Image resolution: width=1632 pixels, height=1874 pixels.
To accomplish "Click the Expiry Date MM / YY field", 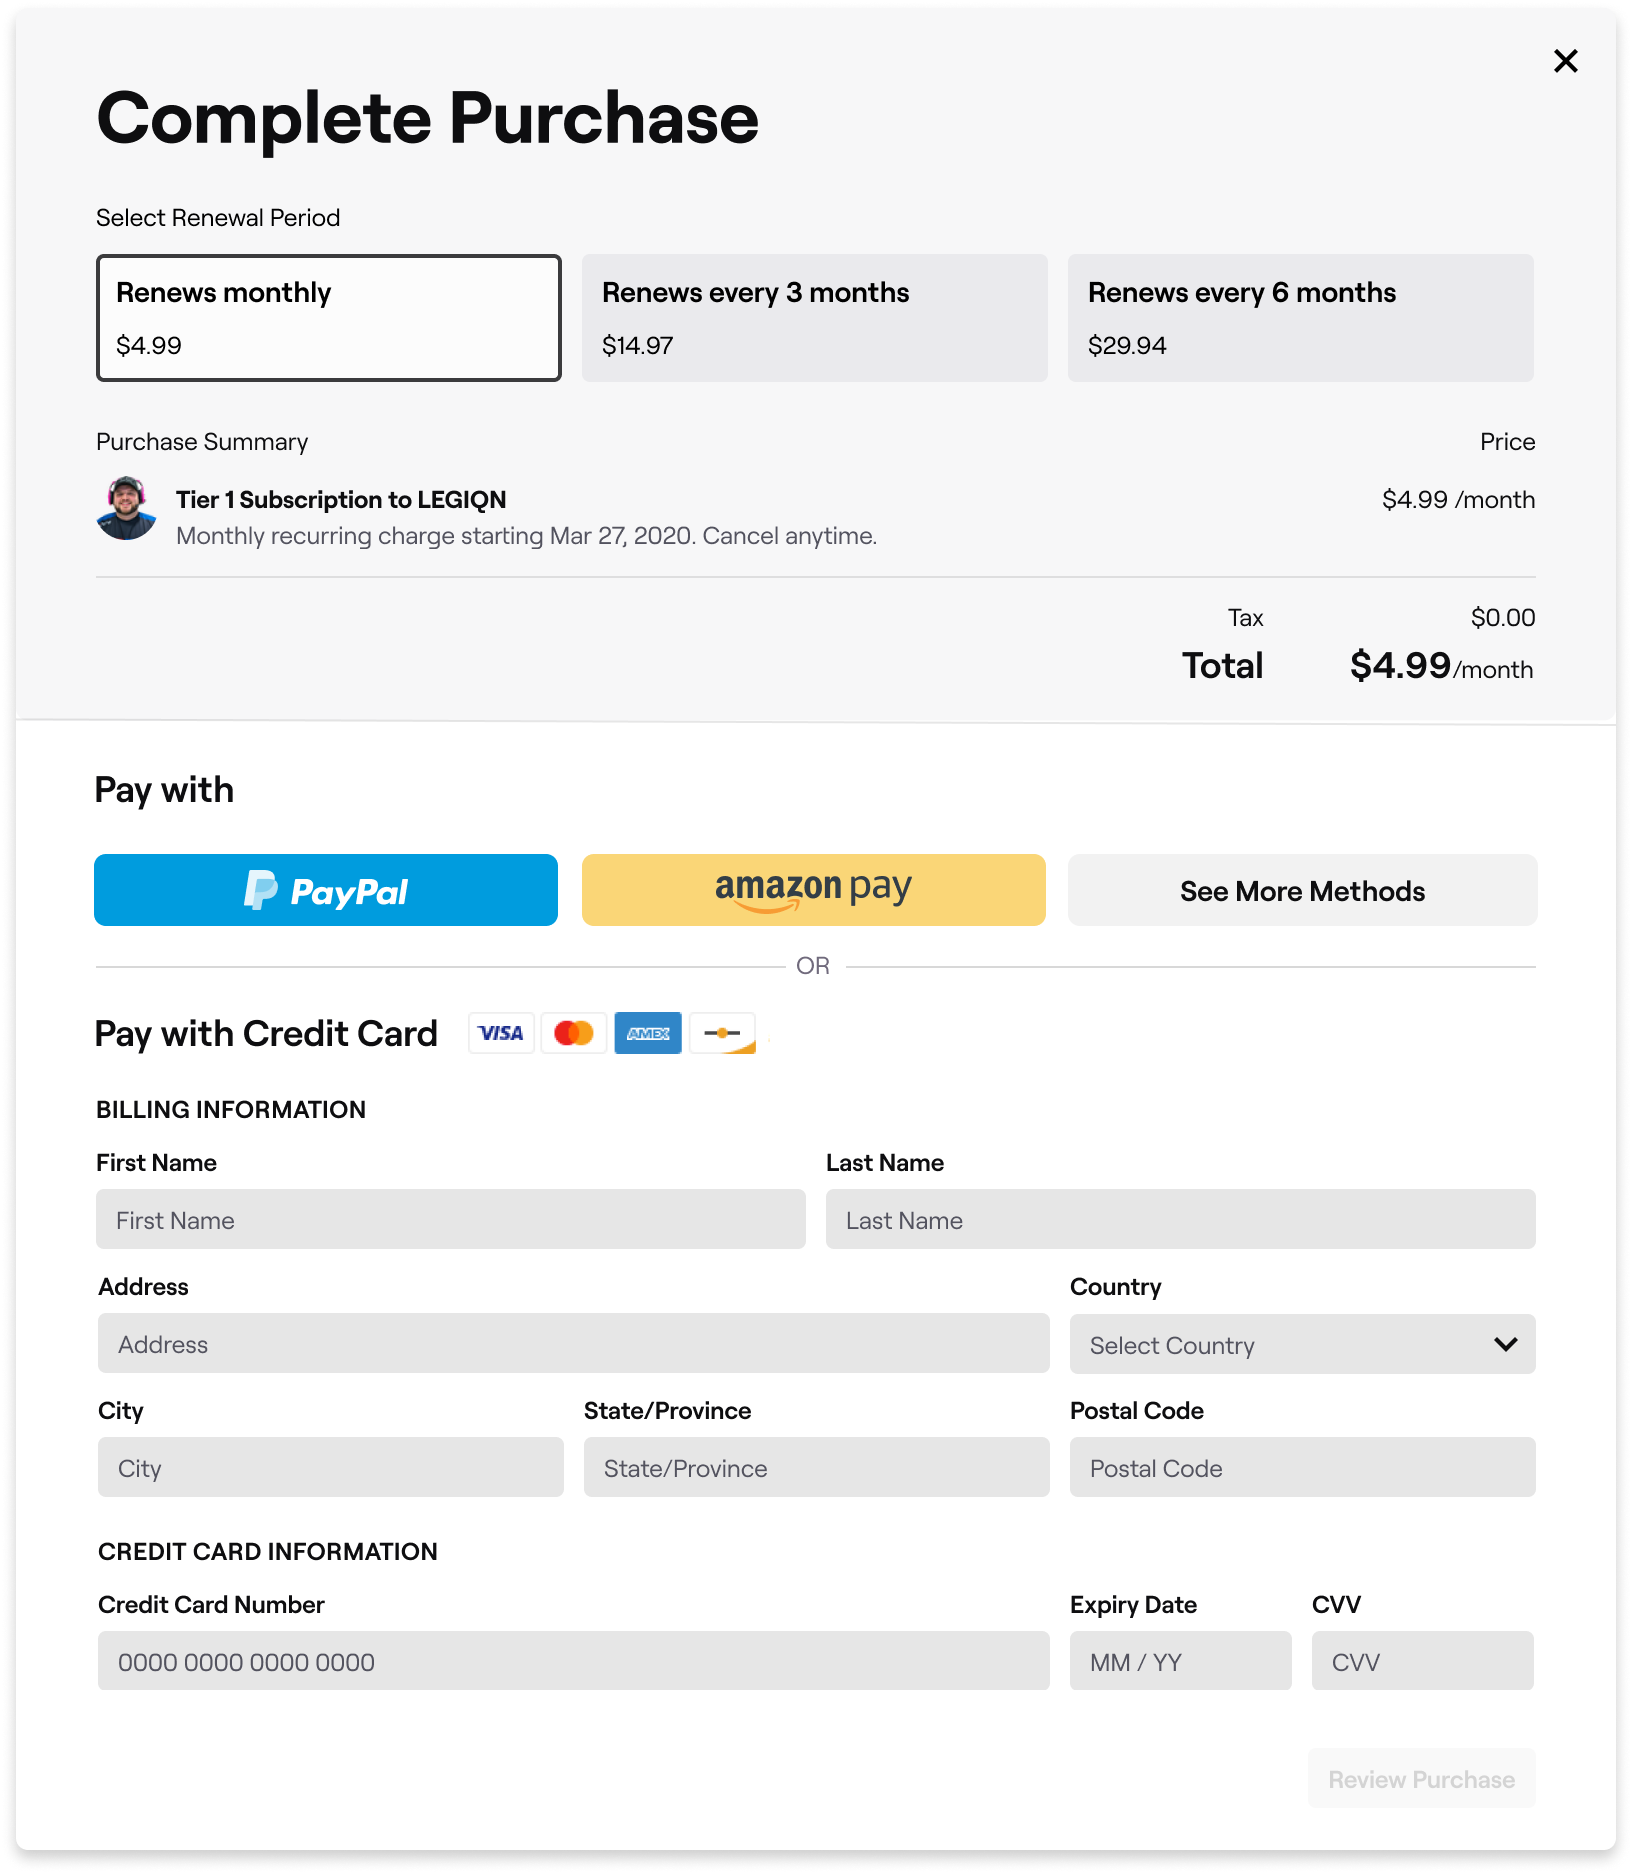I will point(1180,1662).
